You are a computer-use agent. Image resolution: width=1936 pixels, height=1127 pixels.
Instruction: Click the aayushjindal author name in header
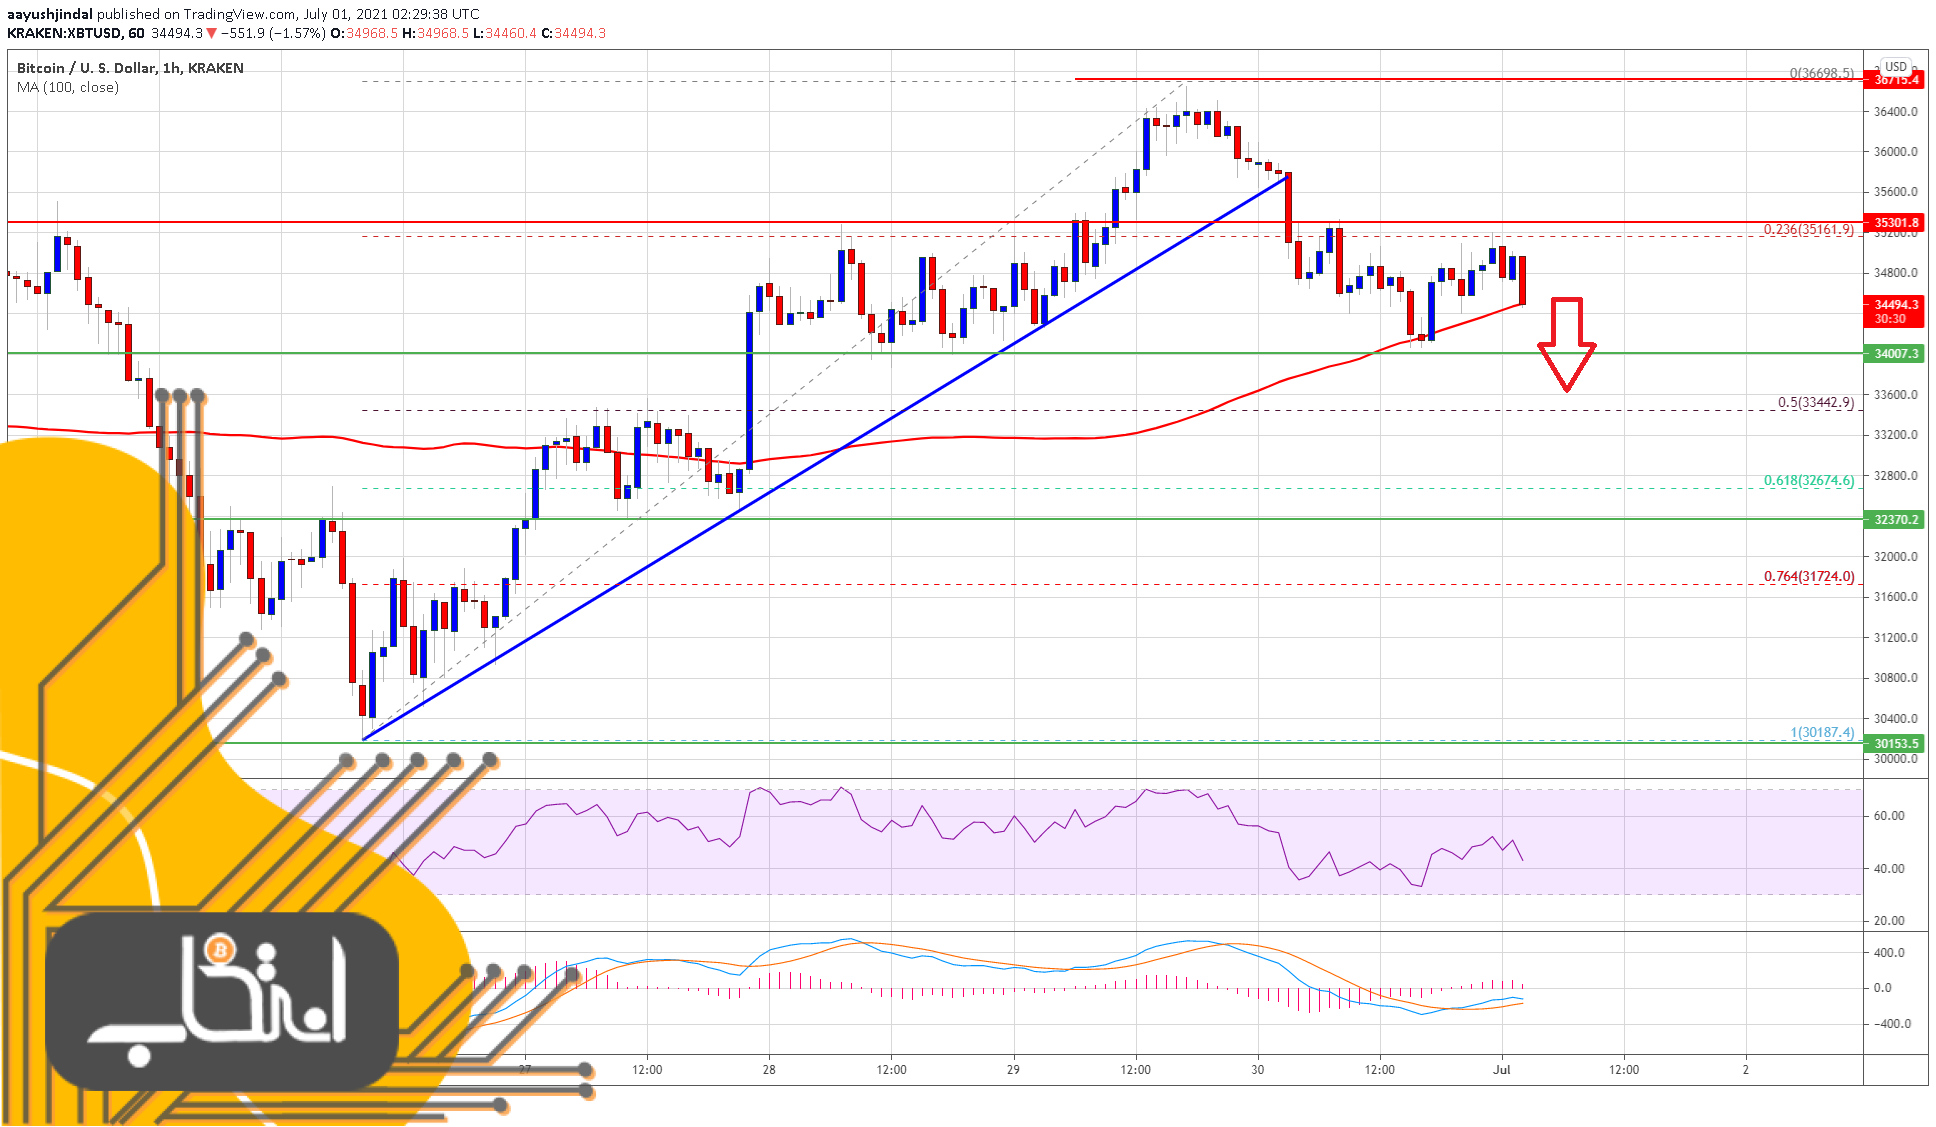(x=50, y=14)
